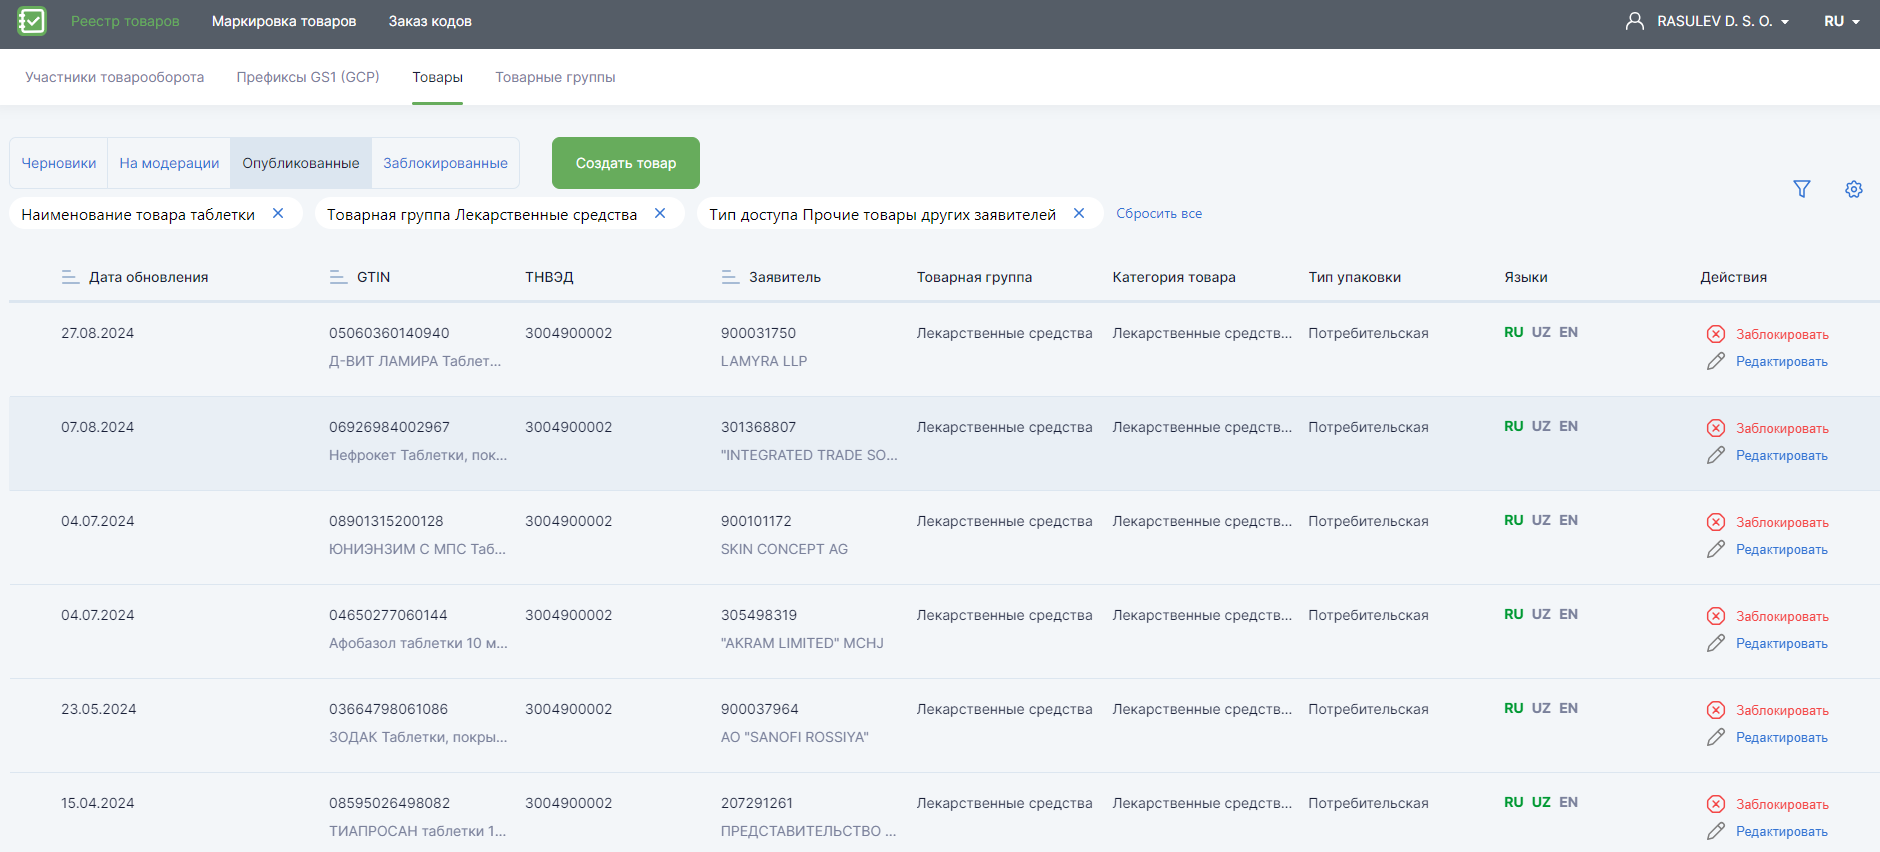Click the Тип упаковки column header
Viewport: 1880px width, 852px height.
(x=1354, y=277)
